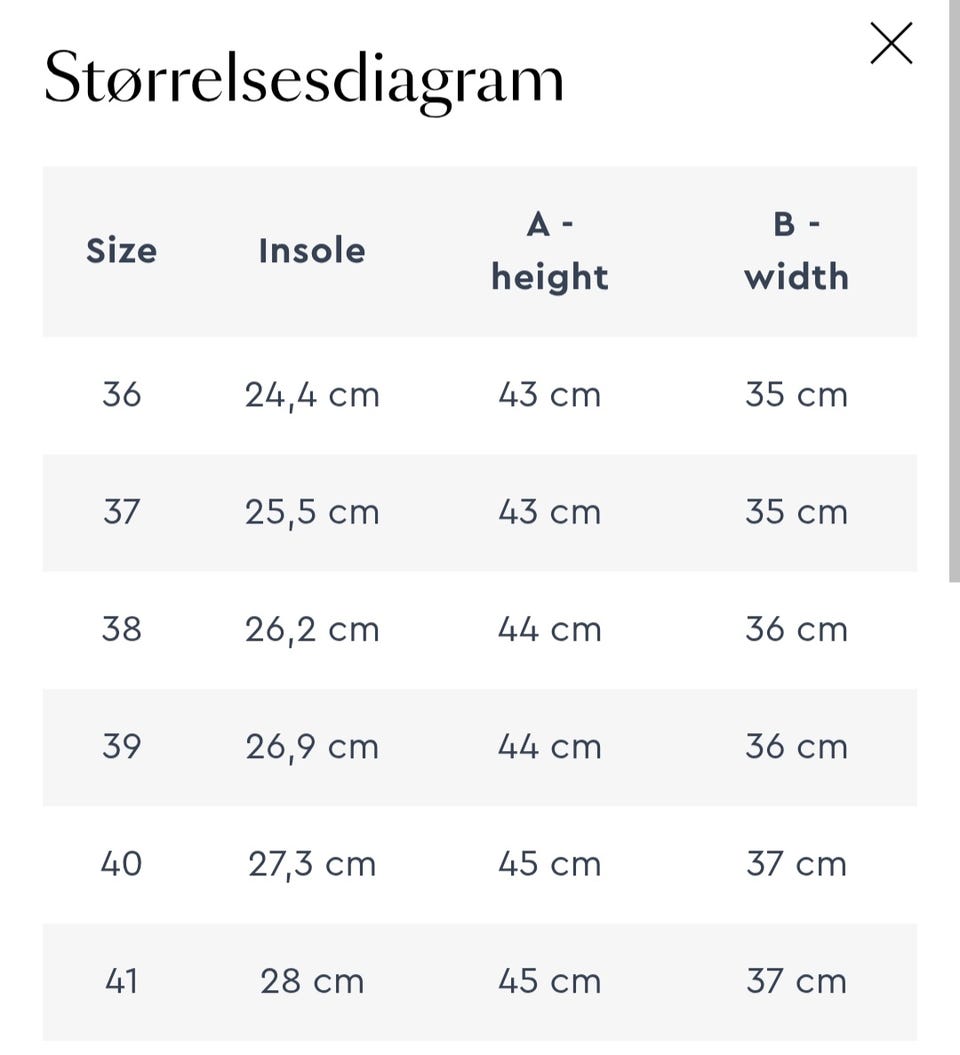Screen dimensions: 960x1055
Task: Click the 24,4 cm insole value
Action: click(x=312, y=395)
